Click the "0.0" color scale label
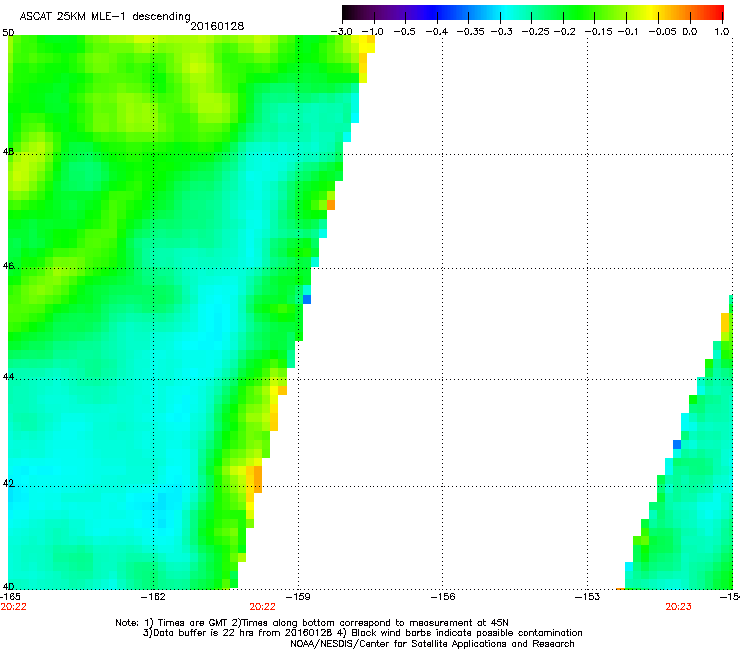The width and height of the screenshot is (740, 650). [690, 32]
